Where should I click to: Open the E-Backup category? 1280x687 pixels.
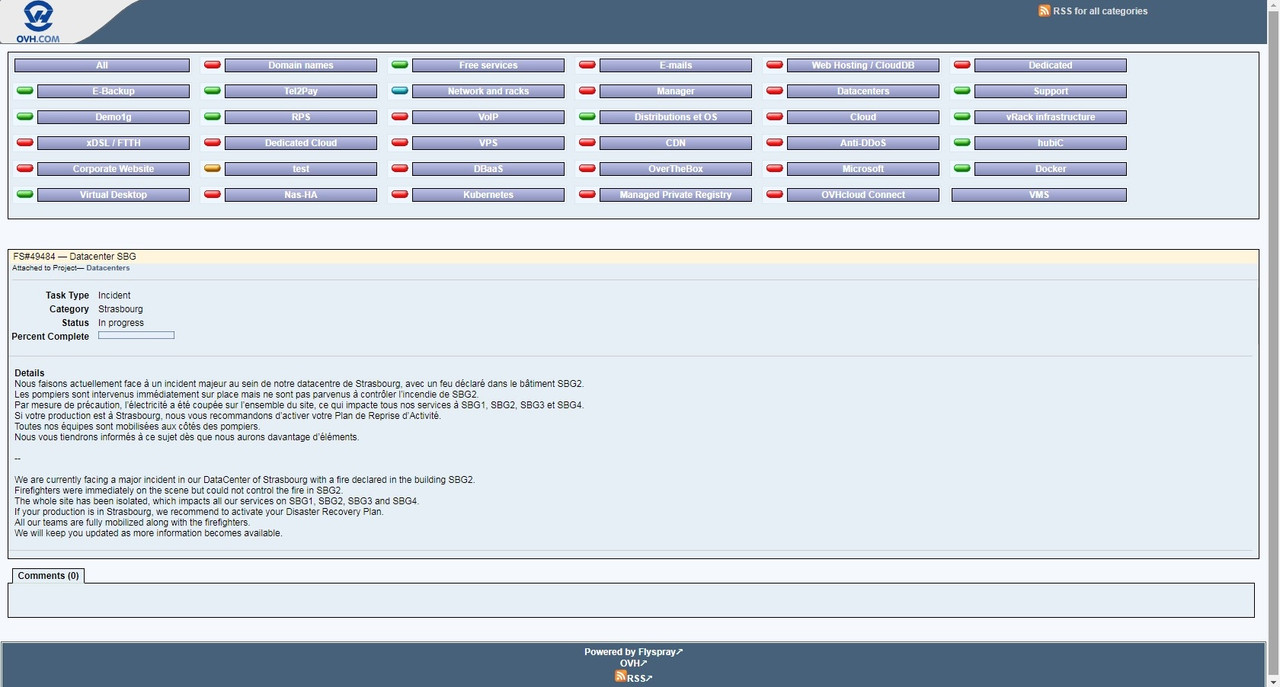pyautogui.click(x=113, y=91)
